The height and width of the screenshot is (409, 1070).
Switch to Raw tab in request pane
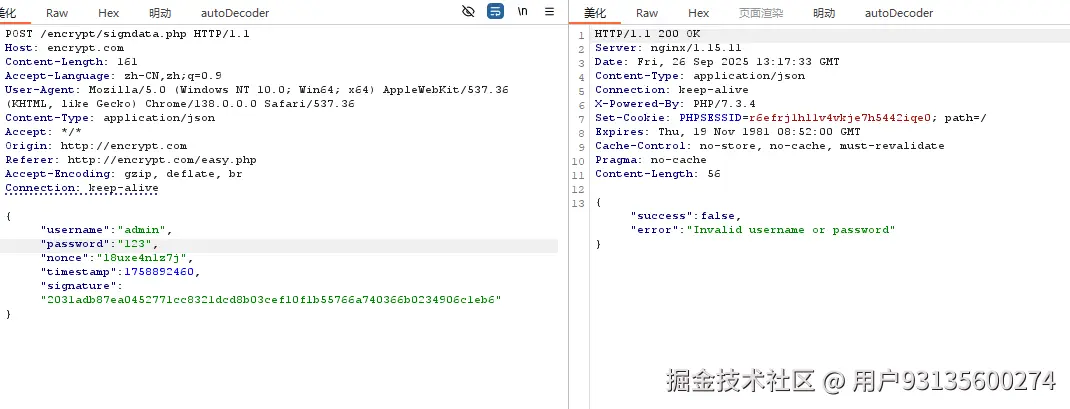pyautogui.click(x=57, y=13)
